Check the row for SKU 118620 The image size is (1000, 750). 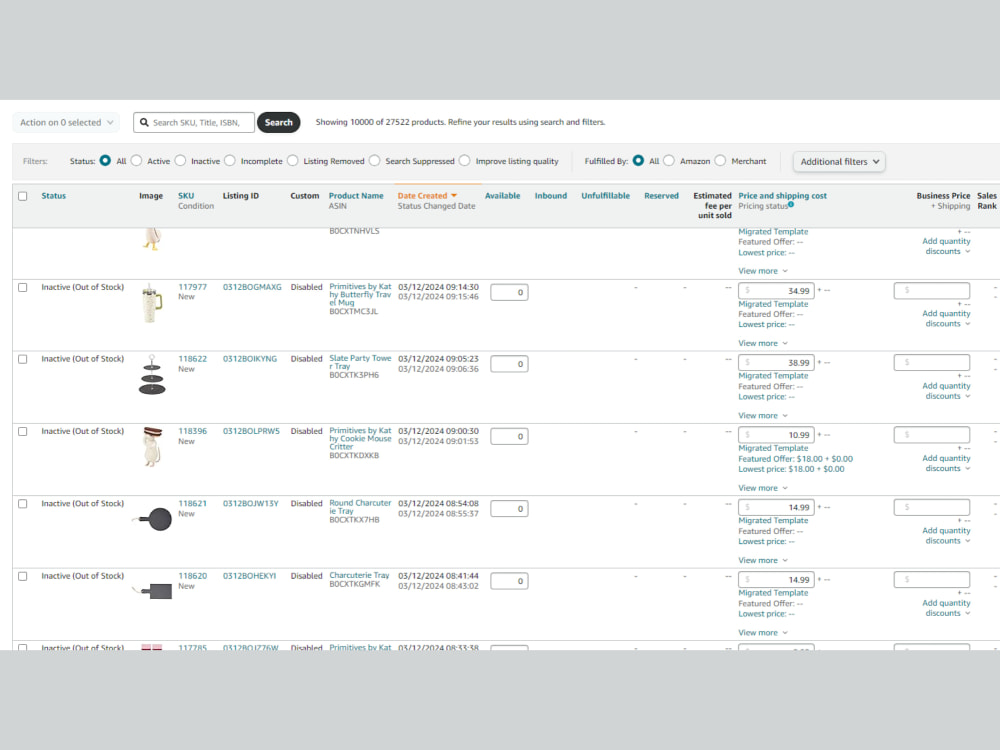pyautogui.click(x=23, y=577)
